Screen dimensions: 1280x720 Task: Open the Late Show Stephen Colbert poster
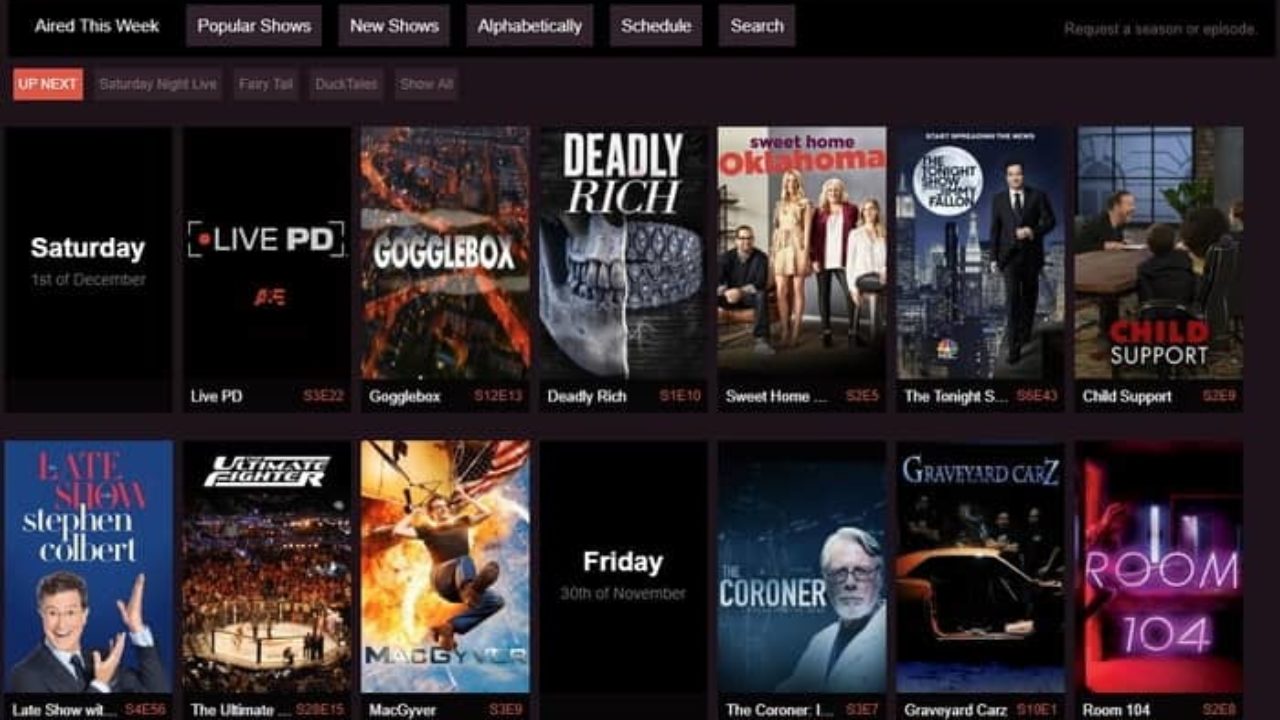point(88,567)
